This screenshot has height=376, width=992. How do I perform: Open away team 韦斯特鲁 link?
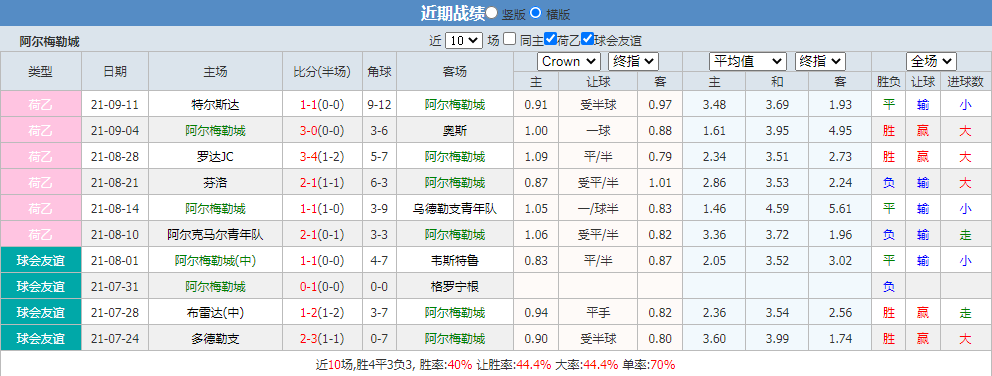455,261
